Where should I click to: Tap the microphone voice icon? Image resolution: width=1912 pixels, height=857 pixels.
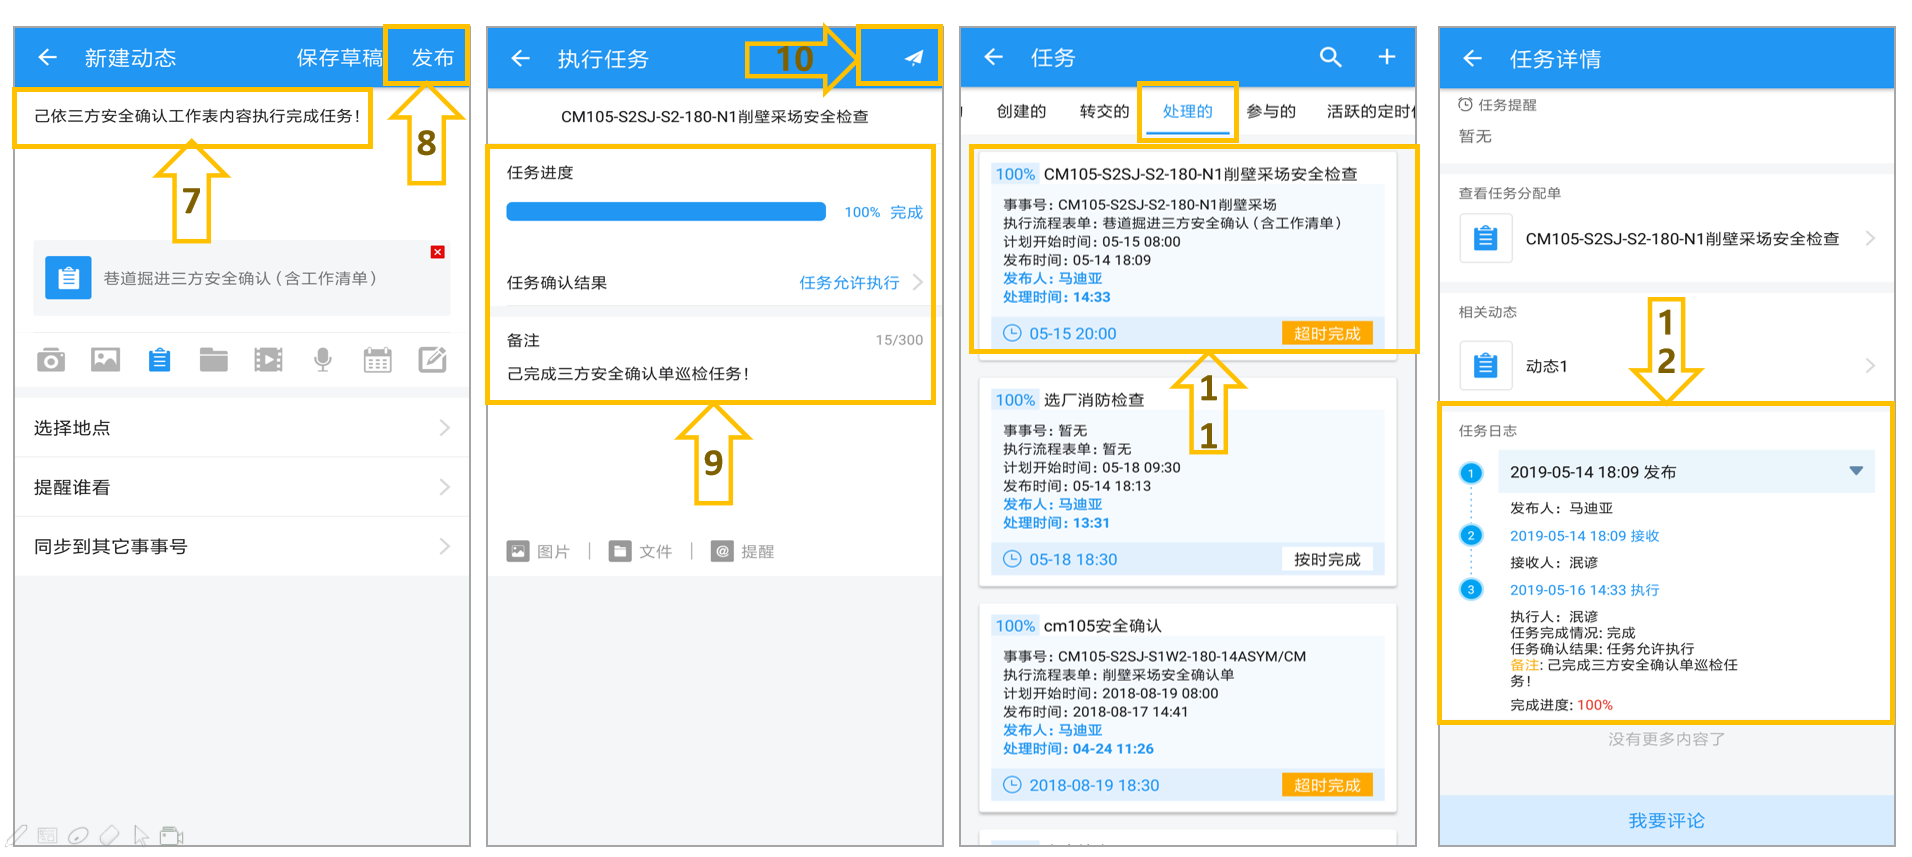pyautogui.click(x=322, y=360)
